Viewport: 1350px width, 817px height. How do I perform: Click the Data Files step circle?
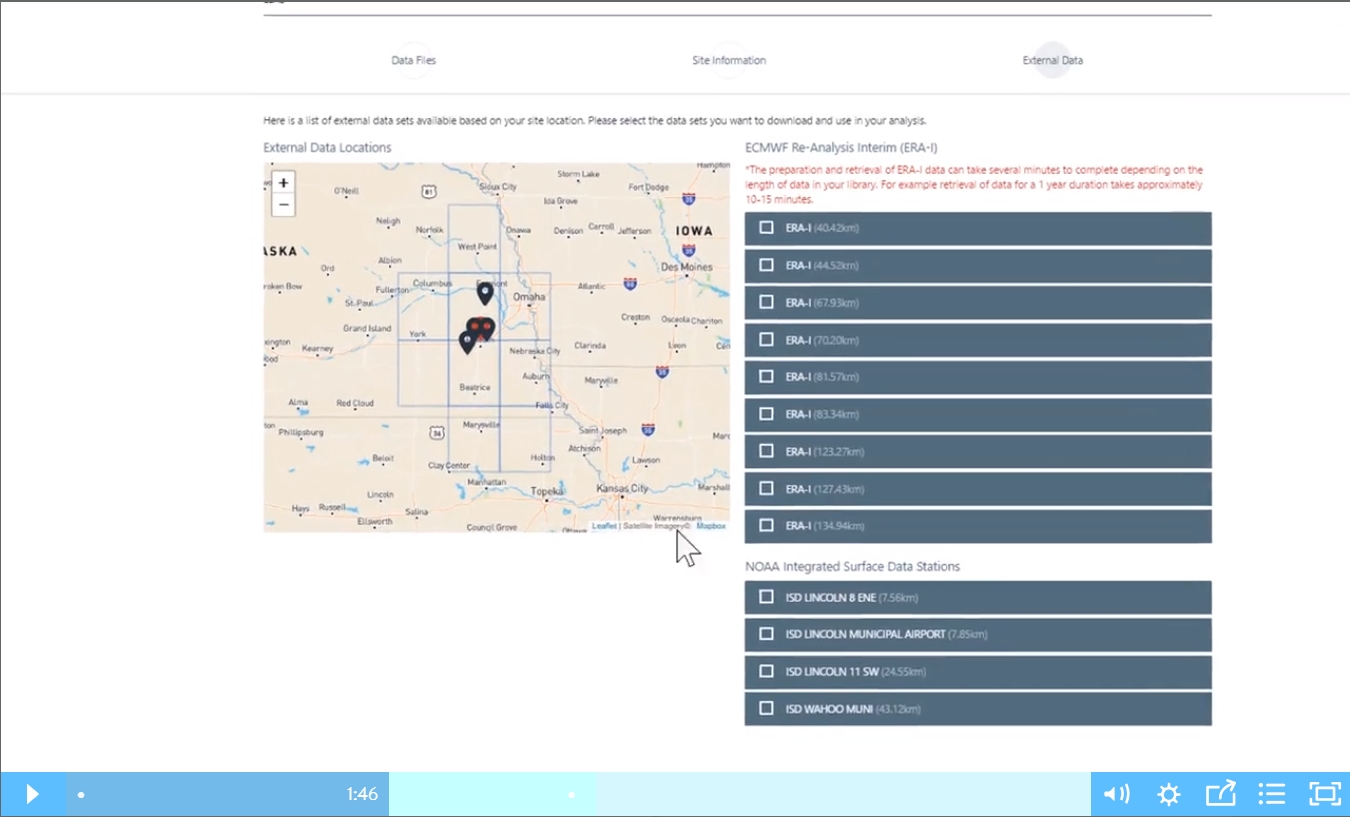coord(413,60)
